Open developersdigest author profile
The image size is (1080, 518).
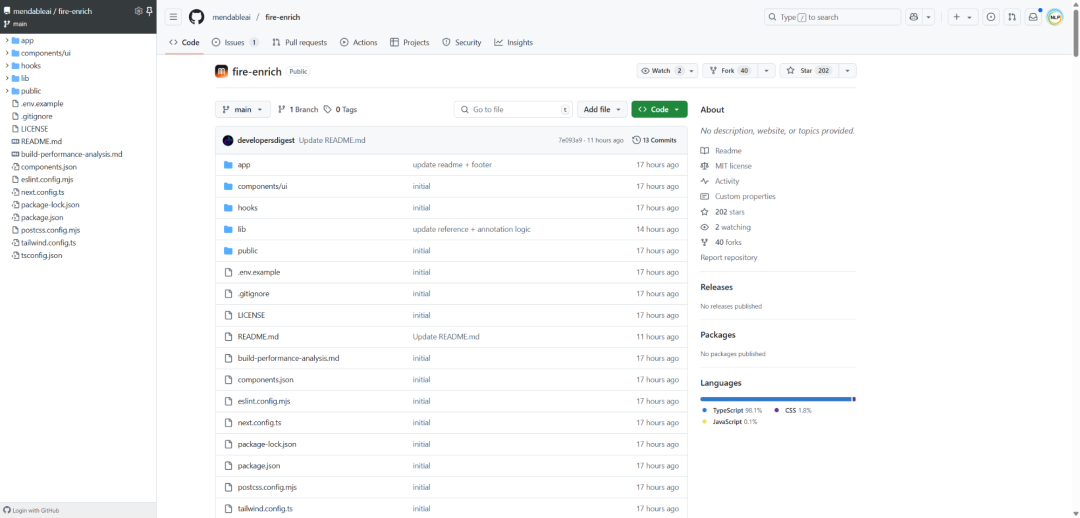point(266,140)
